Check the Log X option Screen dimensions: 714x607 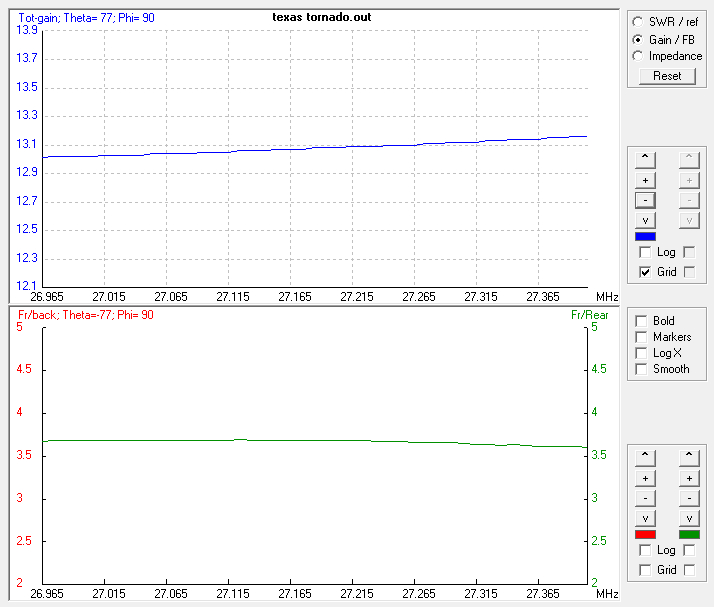click(x=641, y=353)
